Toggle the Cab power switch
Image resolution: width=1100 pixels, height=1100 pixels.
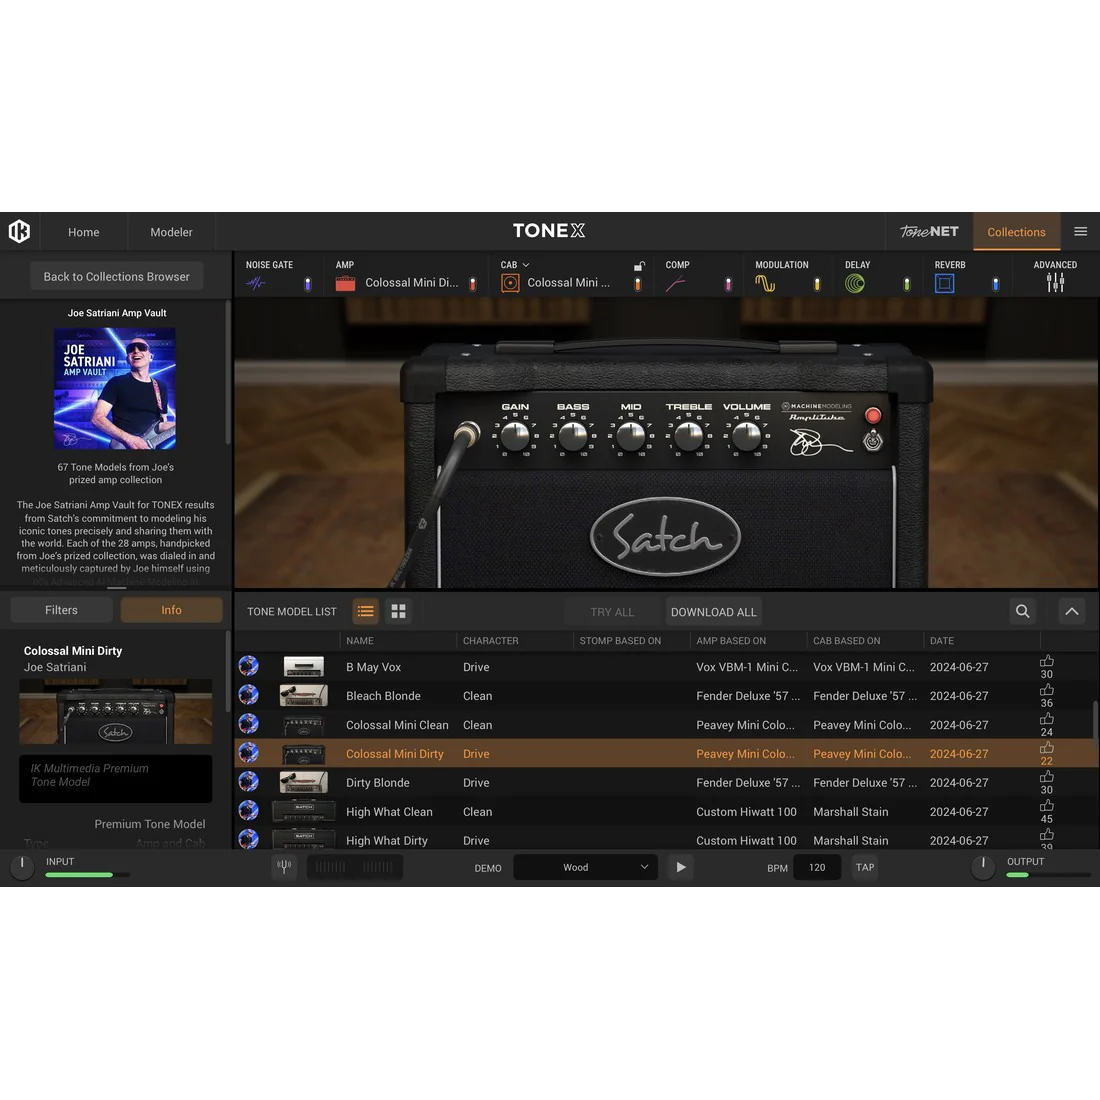pyautogui.click(x=638, y=284)
